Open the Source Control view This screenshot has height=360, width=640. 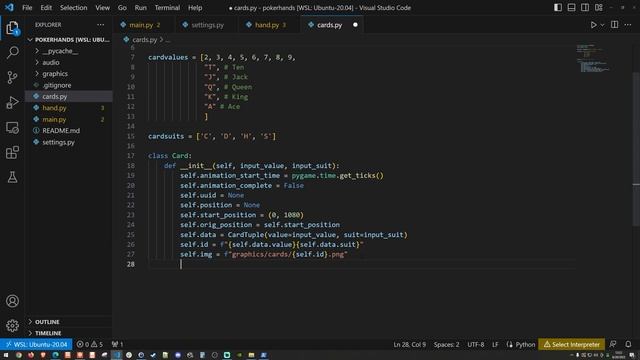pos(12,77)
